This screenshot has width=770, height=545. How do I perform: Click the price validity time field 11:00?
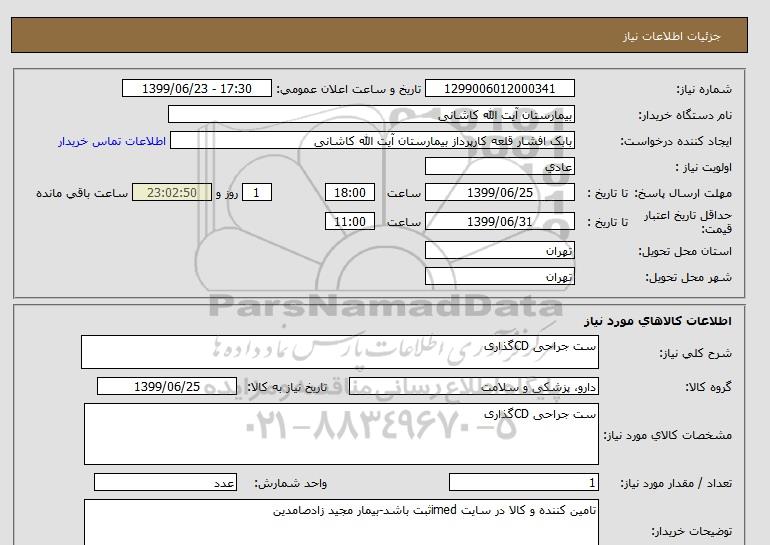[x=350, y=221]
